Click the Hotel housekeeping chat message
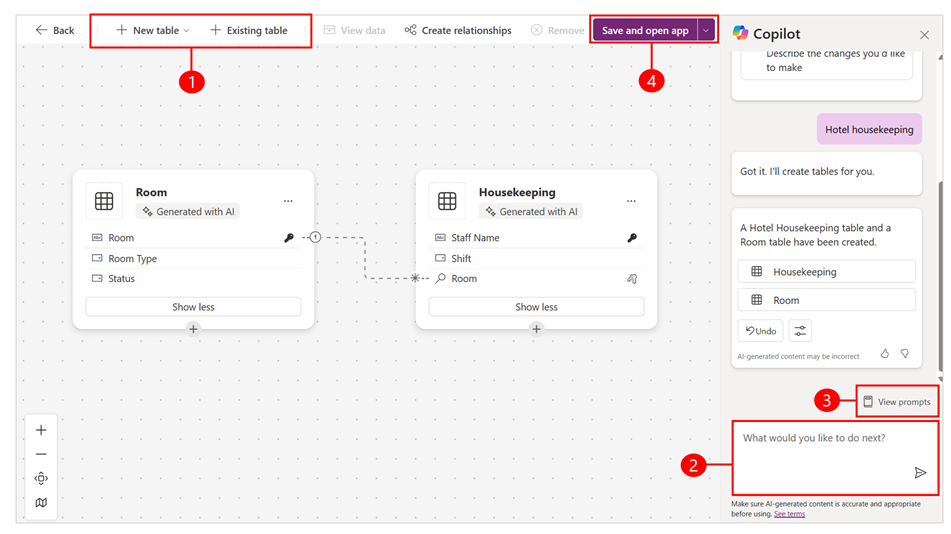Screen dimensions: 951x534 (869, 129)
